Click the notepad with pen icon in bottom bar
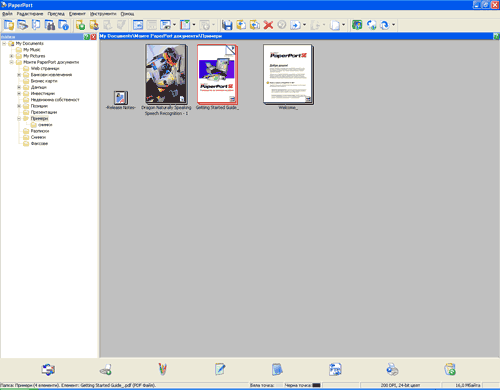 [220, 369]
